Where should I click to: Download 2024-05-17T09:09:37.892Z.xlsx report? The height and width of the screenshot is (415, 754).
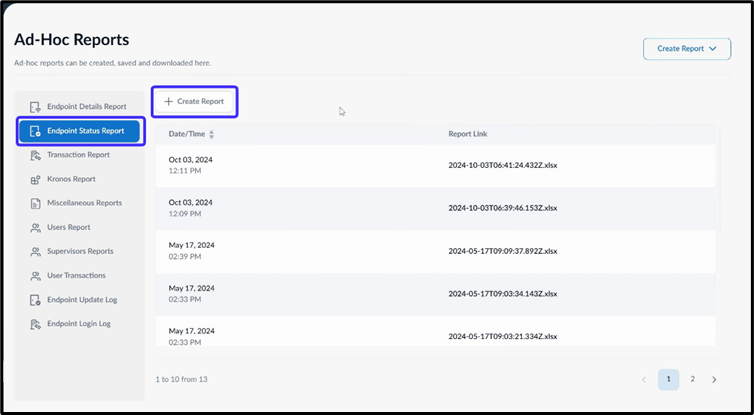click(503, 251)
